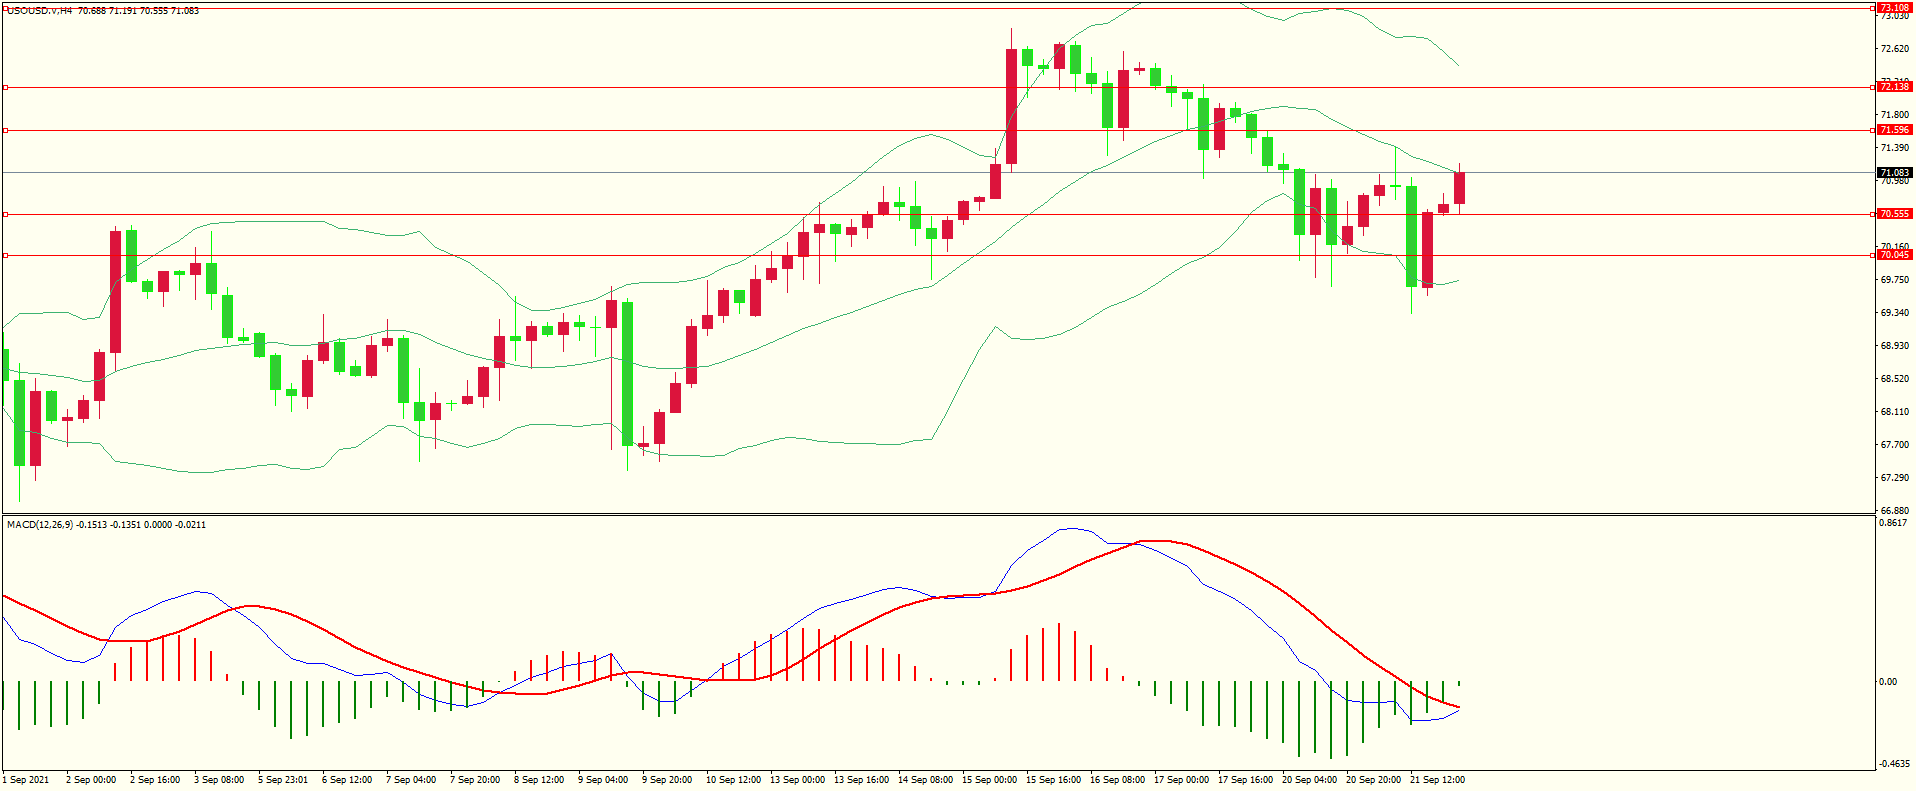Click the MACD zero level 0.00 label
Image resolution: width=1916 pixels, height=791 pixels.
point(1888,682)
